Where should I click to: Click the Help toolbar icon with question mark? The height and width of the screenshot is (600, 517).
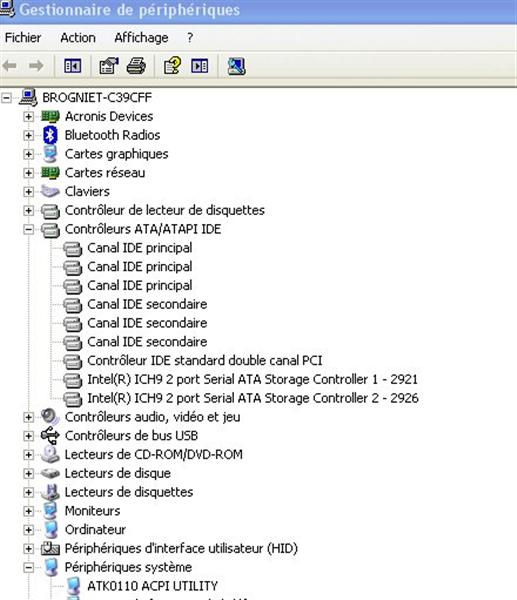[x=173, y=66]
